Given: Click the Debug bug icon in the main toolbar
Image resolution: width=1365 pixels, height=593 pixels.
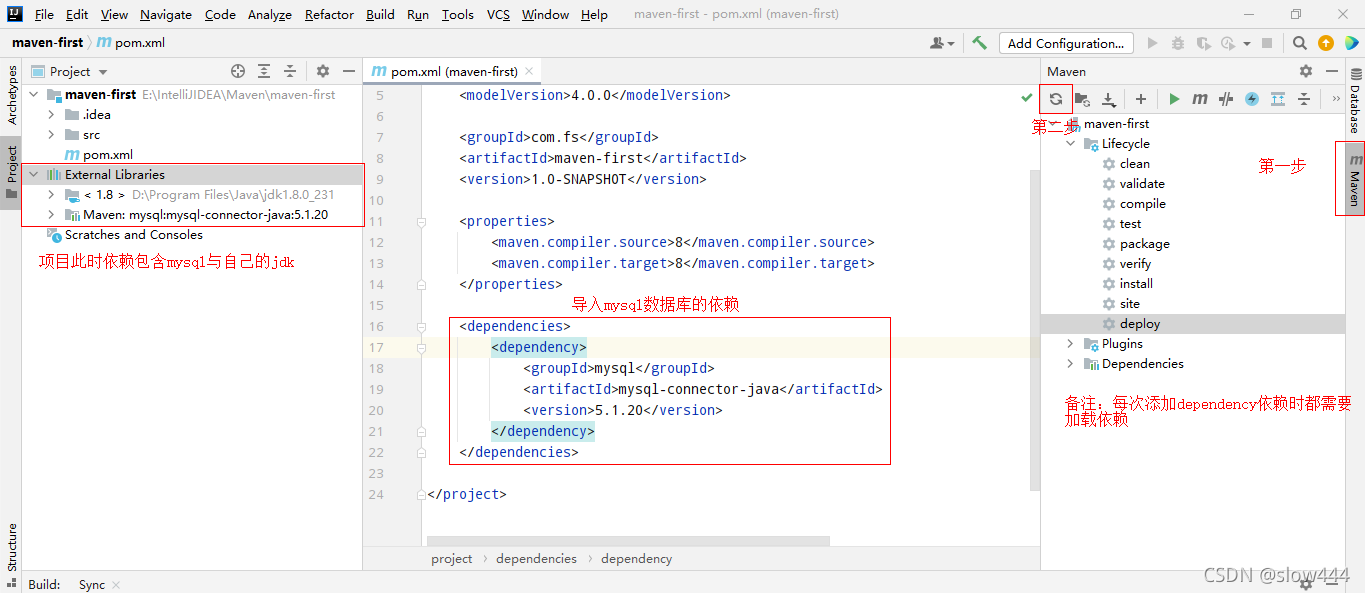Looking at the screenshot, I should click(1178, 43).
